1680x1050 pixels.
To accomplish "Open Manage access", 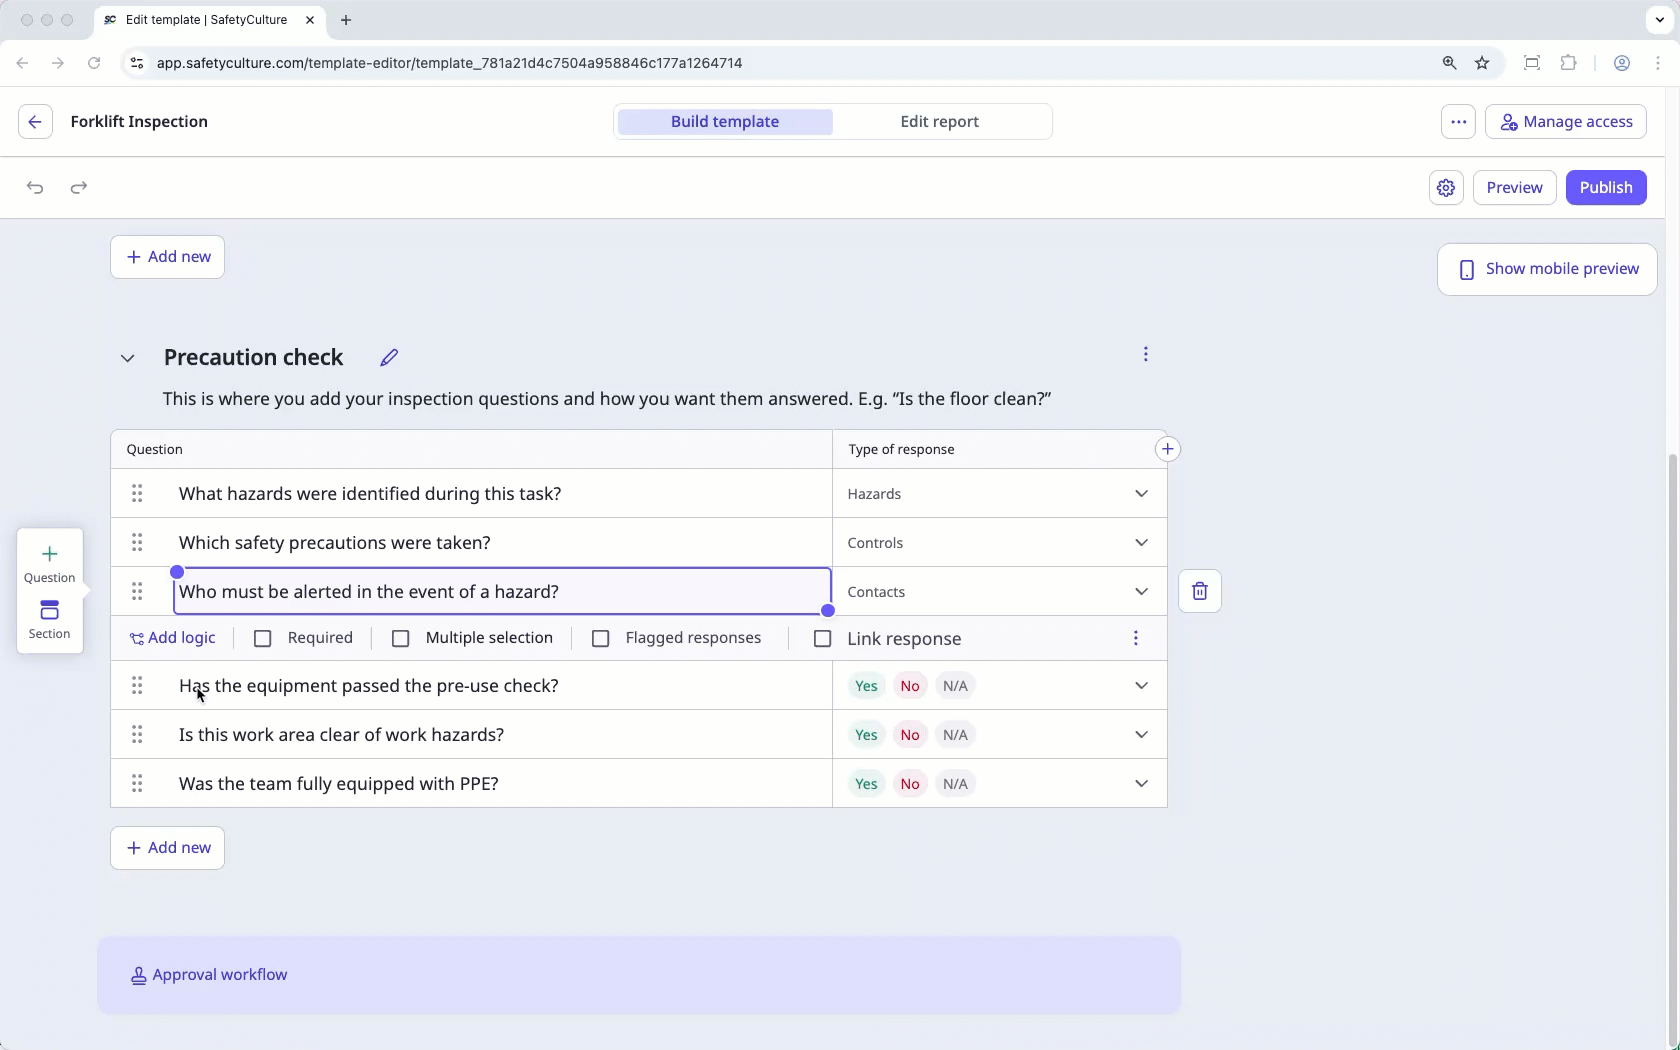I will pyautogui.click(x=1566, y=122).
